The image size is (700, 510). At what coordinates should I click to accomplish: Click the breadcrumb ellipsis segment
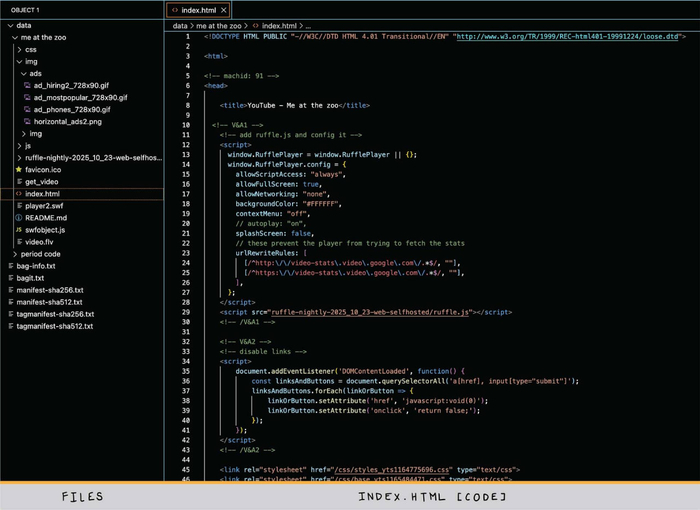pos(308,26)
